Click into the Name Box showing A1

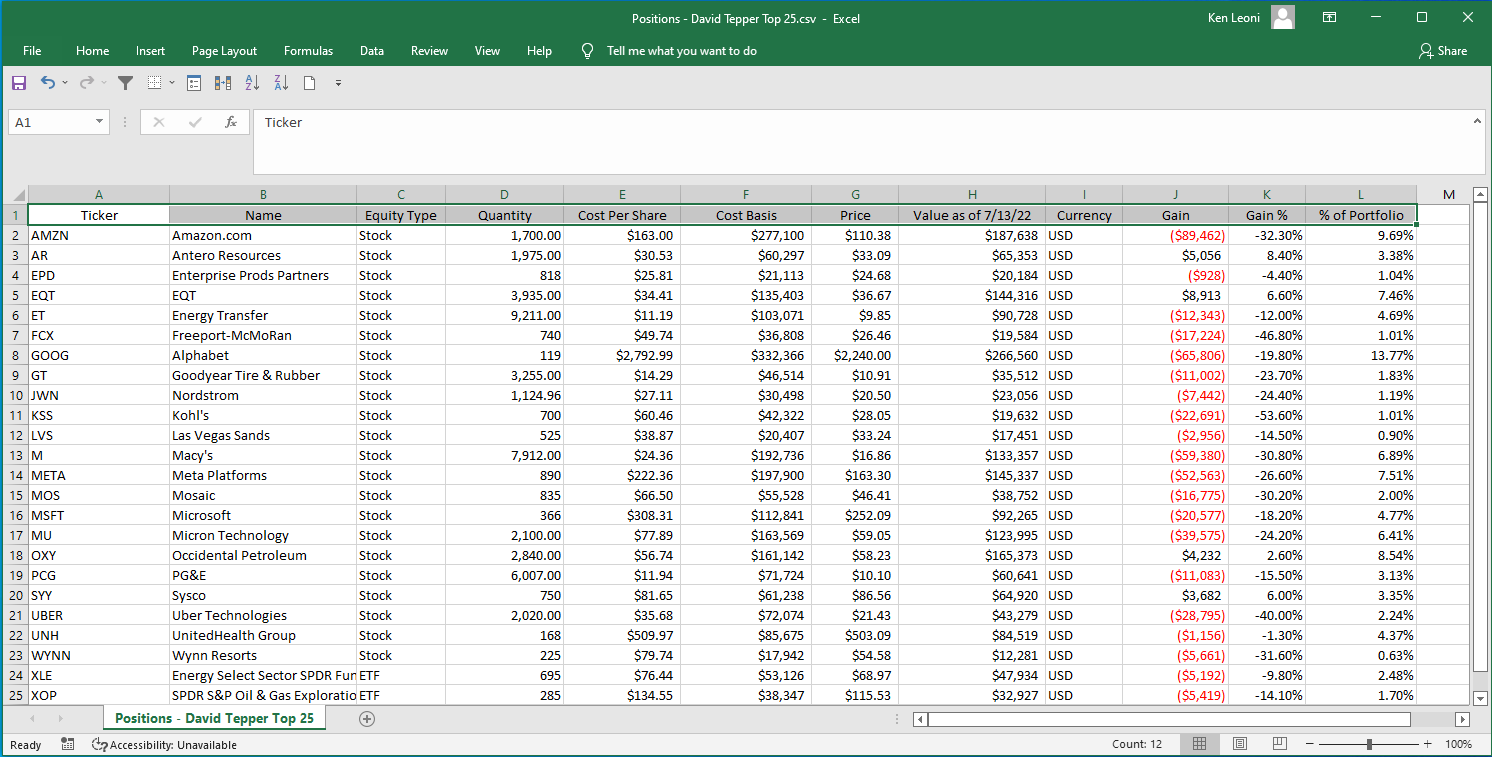(50, 122)
